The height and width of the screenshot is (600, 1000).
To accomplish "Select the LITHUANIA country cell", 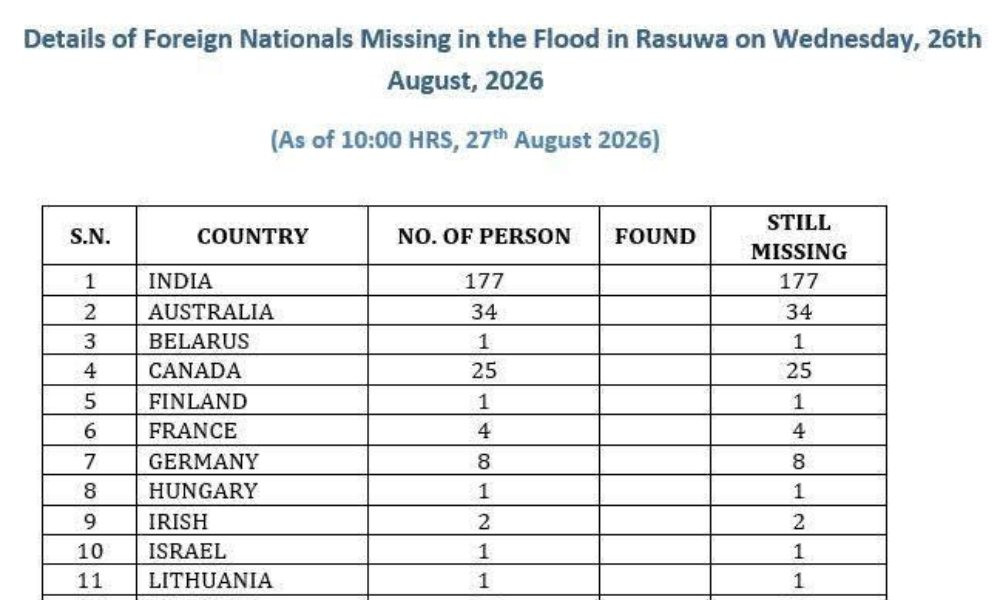I will (253, 580).
